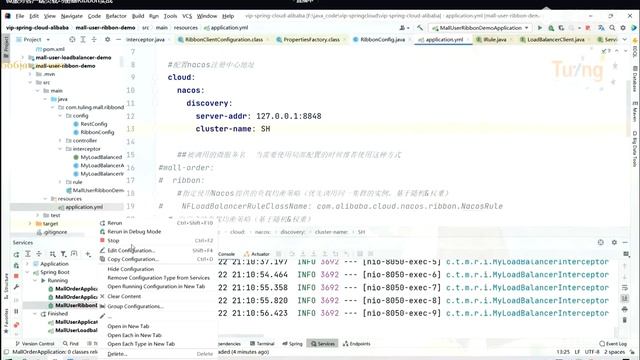Expand the controller package in project tree
The image size is (640, 360).
[60, 140]
